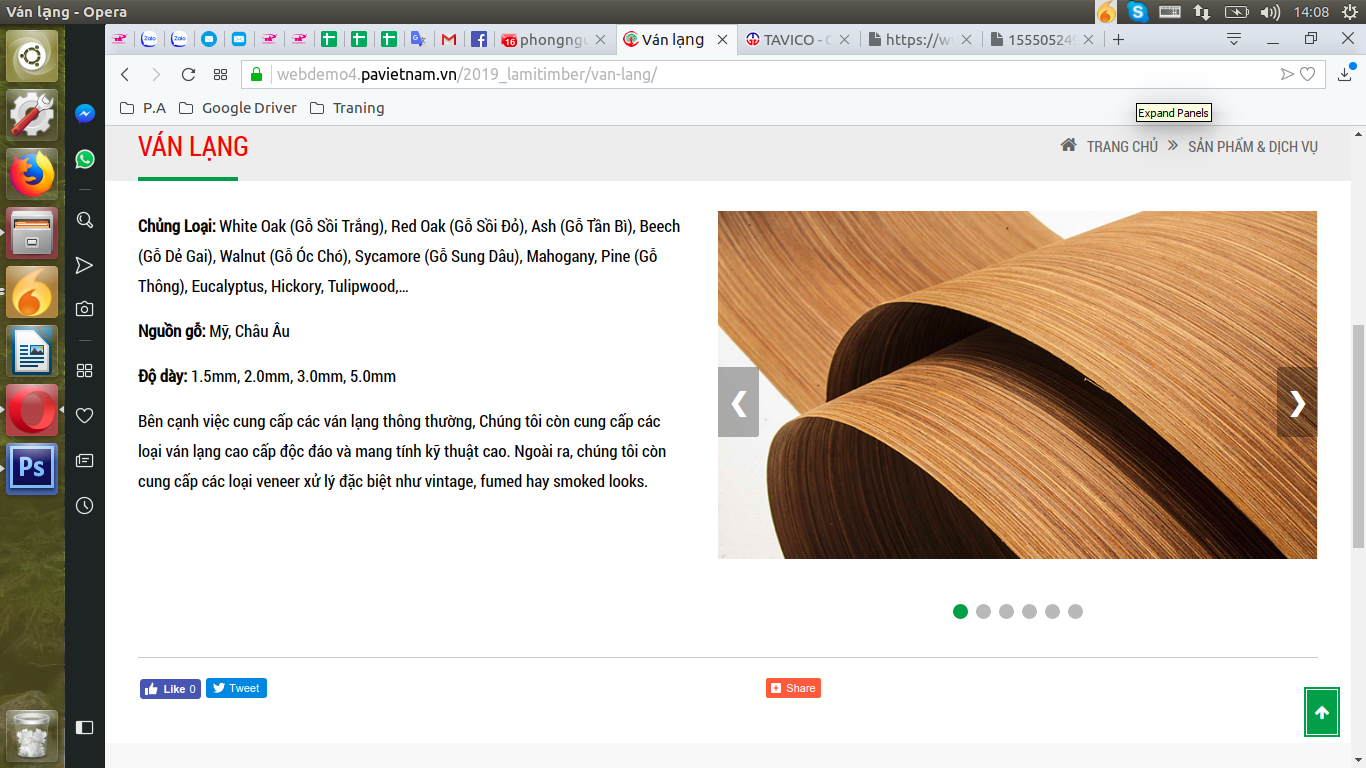Click the Facebook Like button
1366x768 pixels.
170,688
